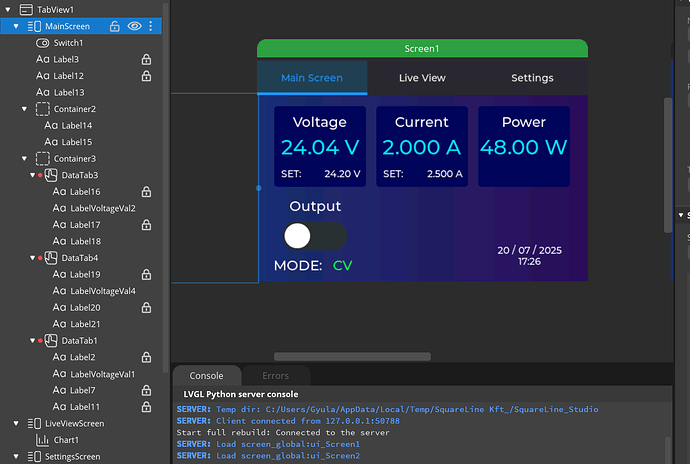Click the Container2 dashed-box icon
This screenshot has width=690, height=464.
[x=43, y=109]
